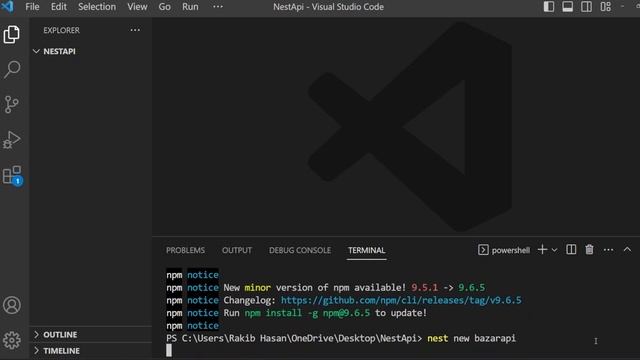The height and width of the screenshot is (360, 640).
Task: Click the EXPLORER panel title
Action: click(x=62, y=30)
